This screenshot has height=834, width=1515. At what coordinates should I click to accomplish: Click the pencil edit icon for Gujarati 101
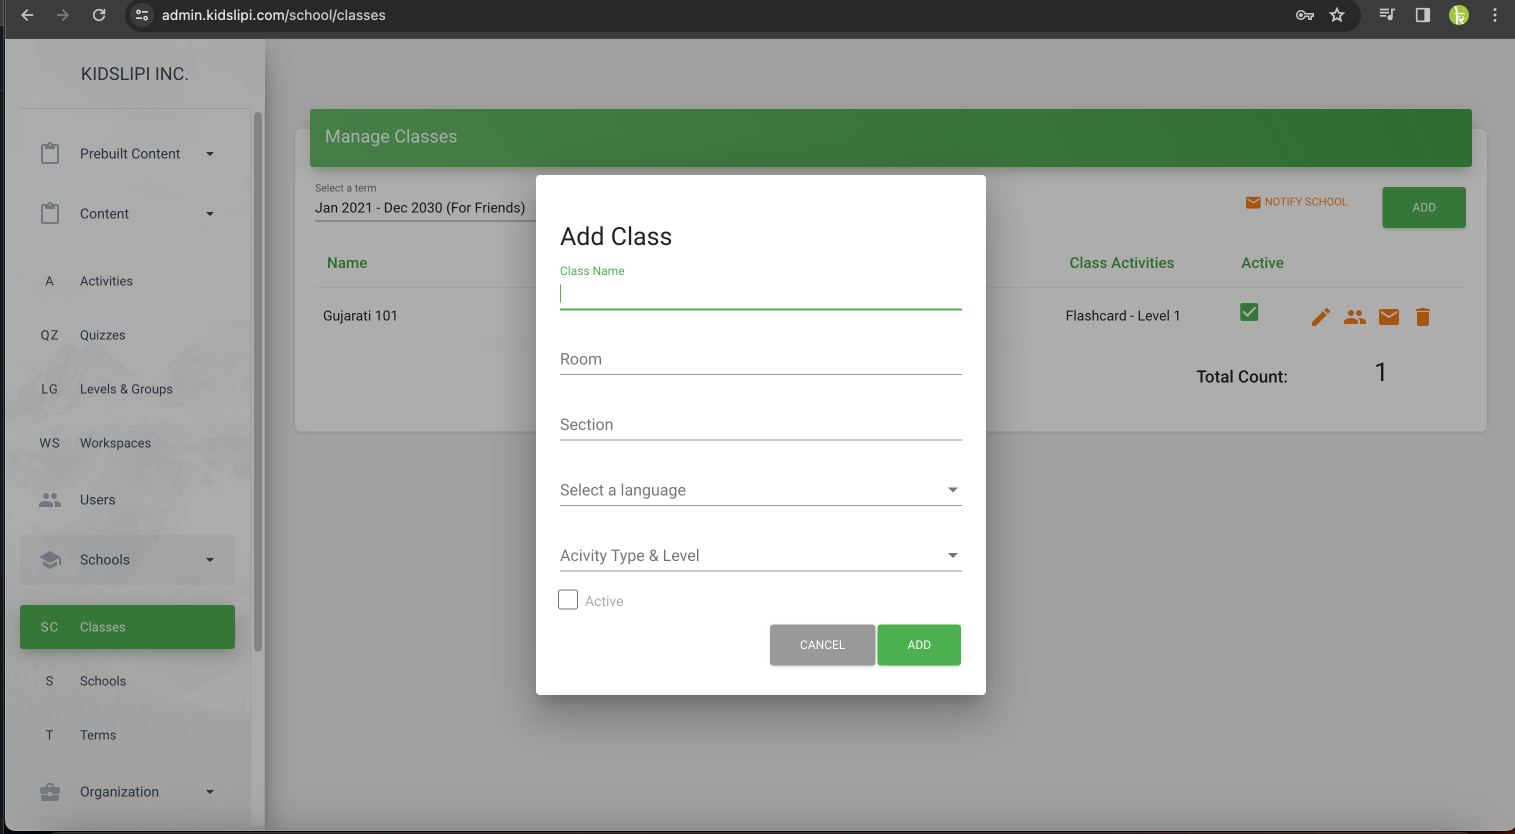click(x=1320, y=317)
